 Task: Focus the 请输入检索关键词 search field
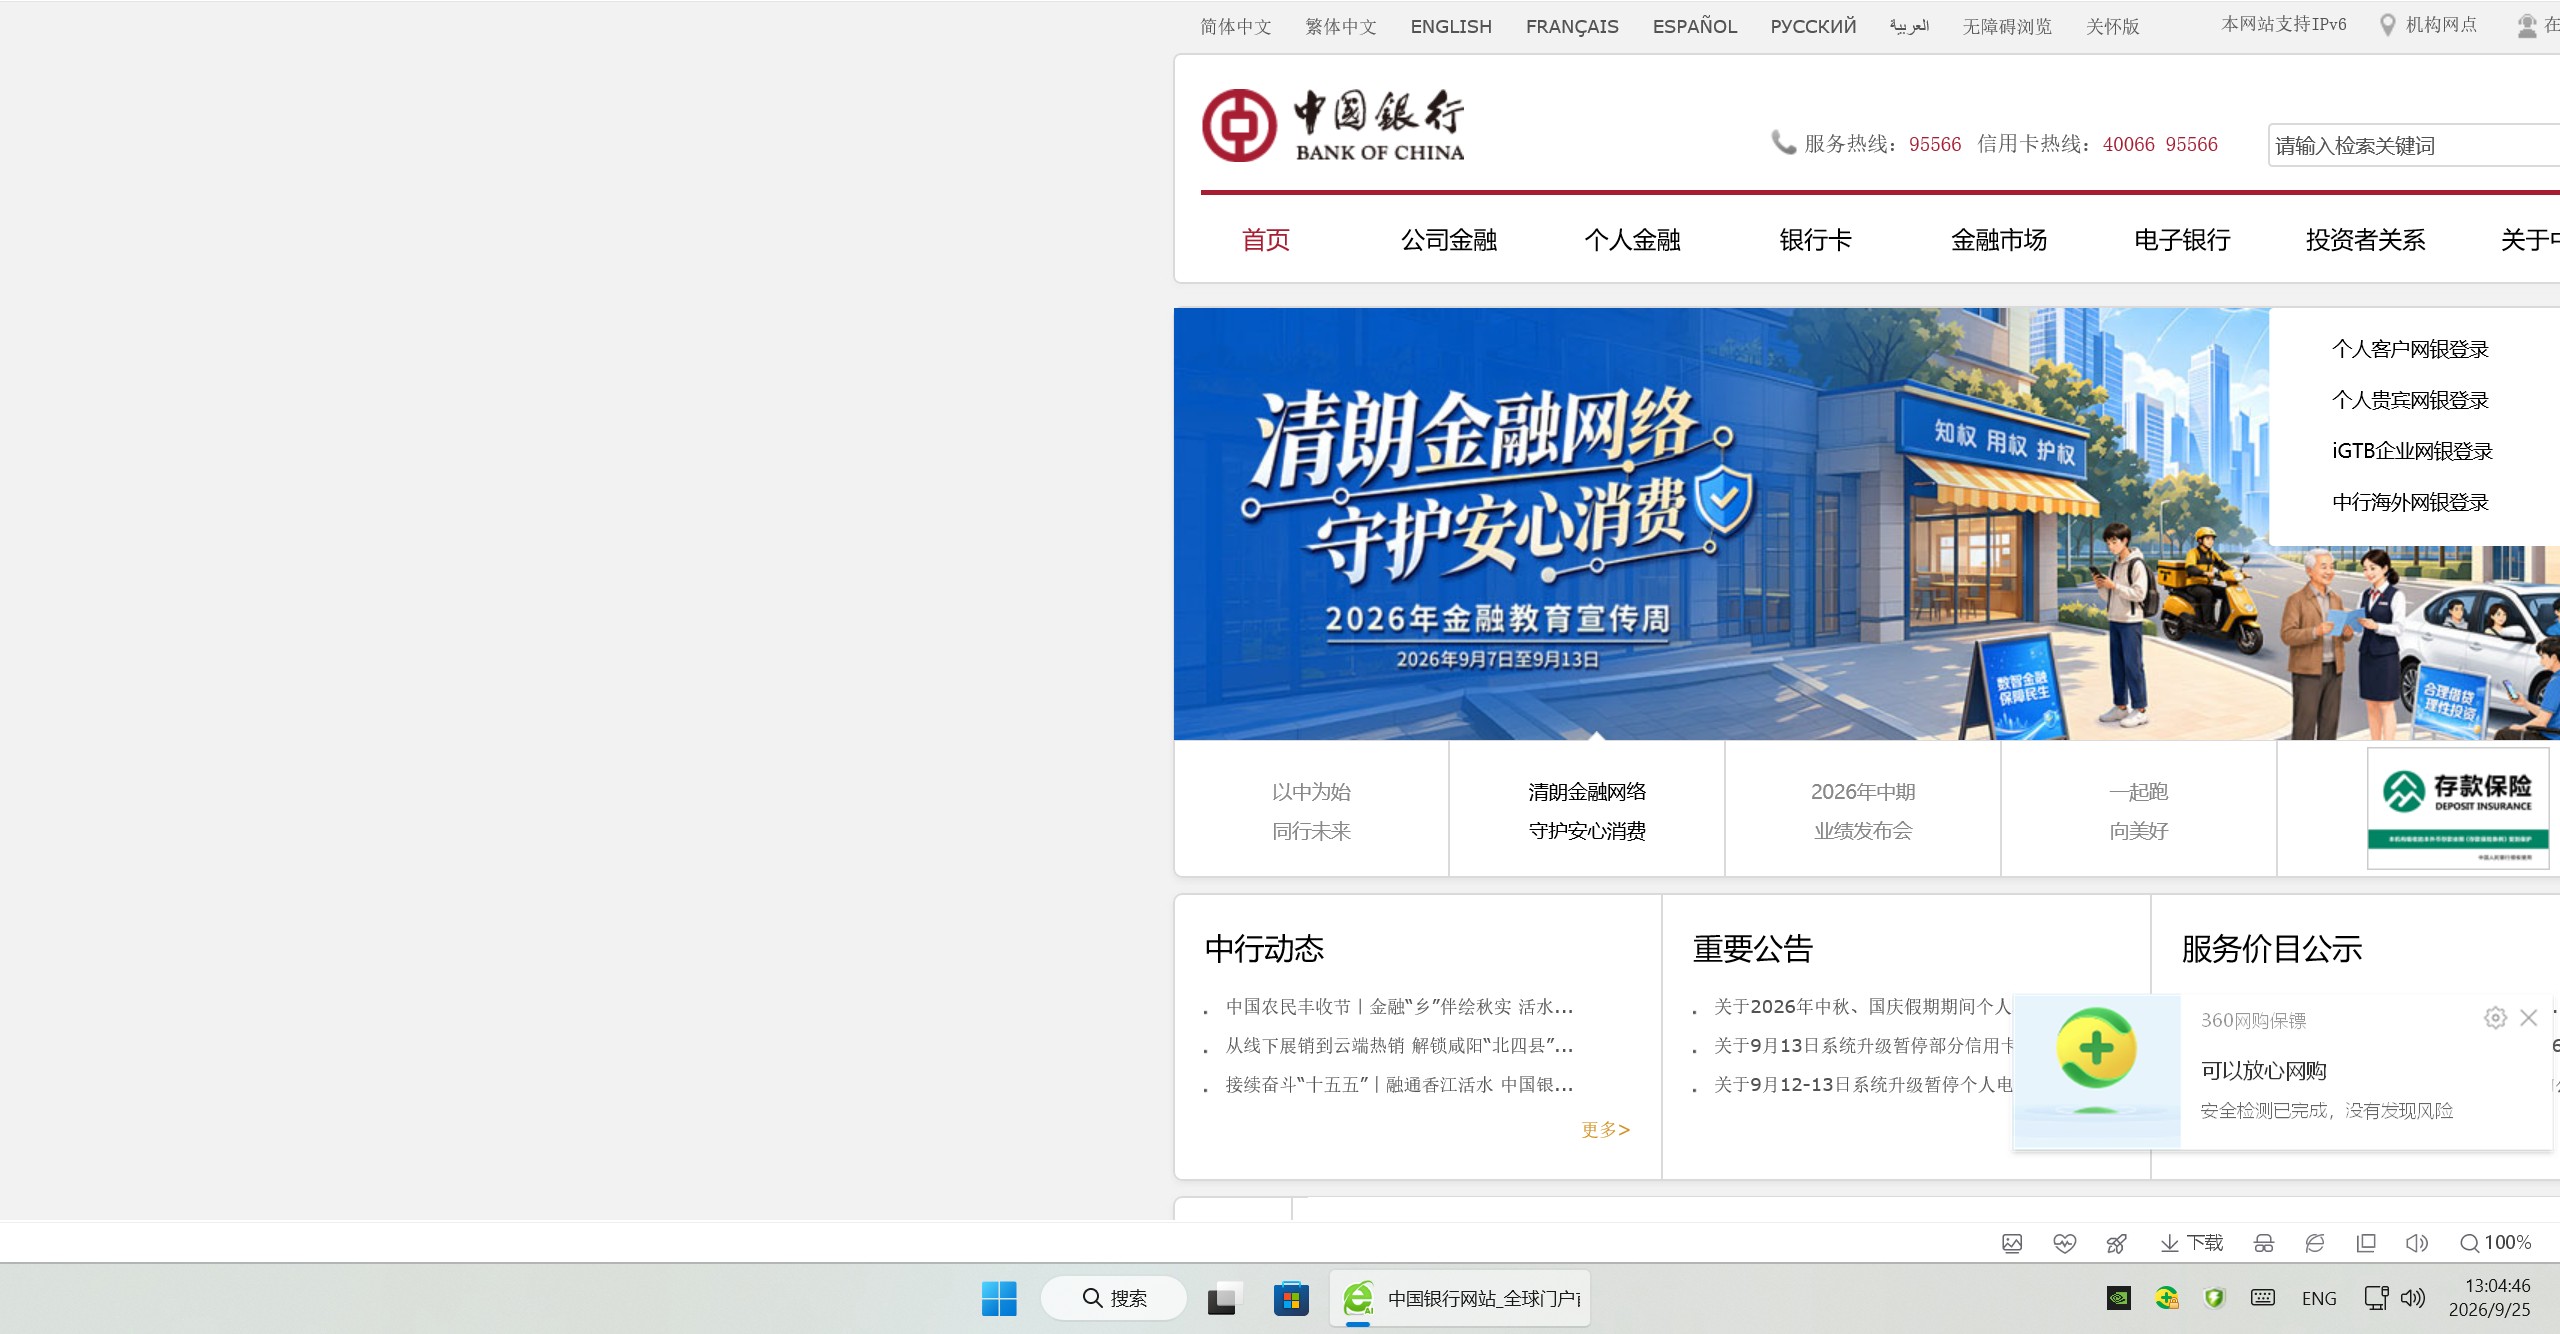(2414, 145)
